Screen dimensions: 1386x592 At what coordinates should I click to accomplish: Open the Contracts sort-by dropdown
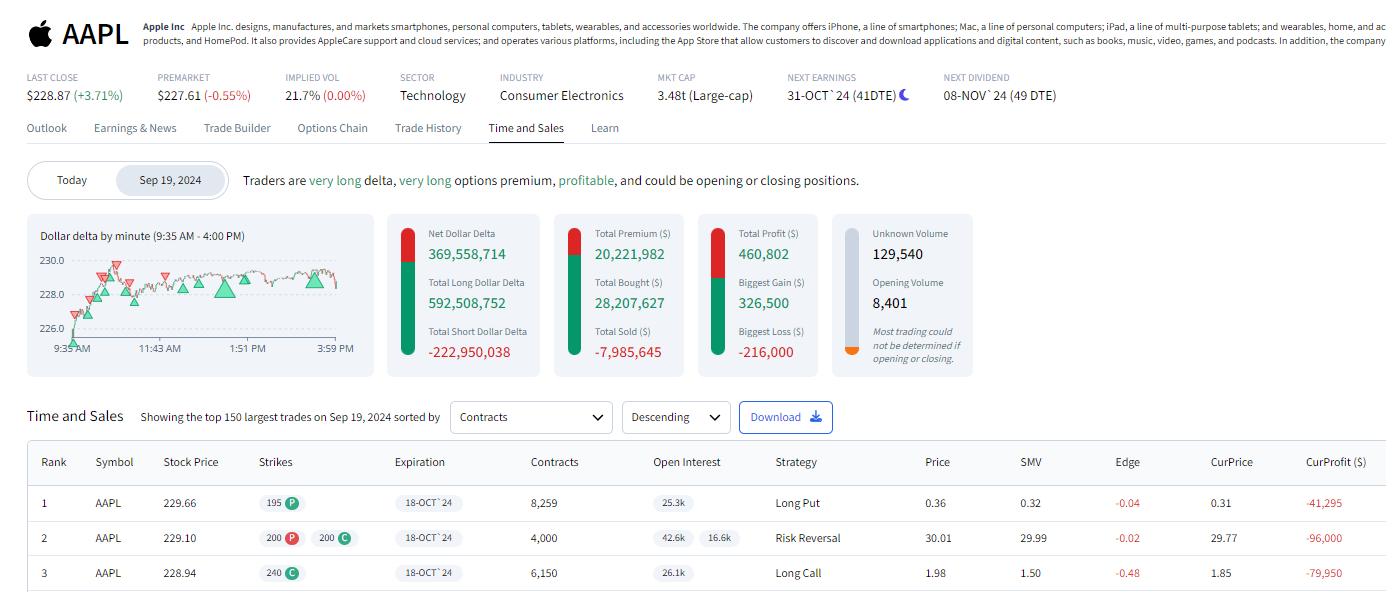531,417
